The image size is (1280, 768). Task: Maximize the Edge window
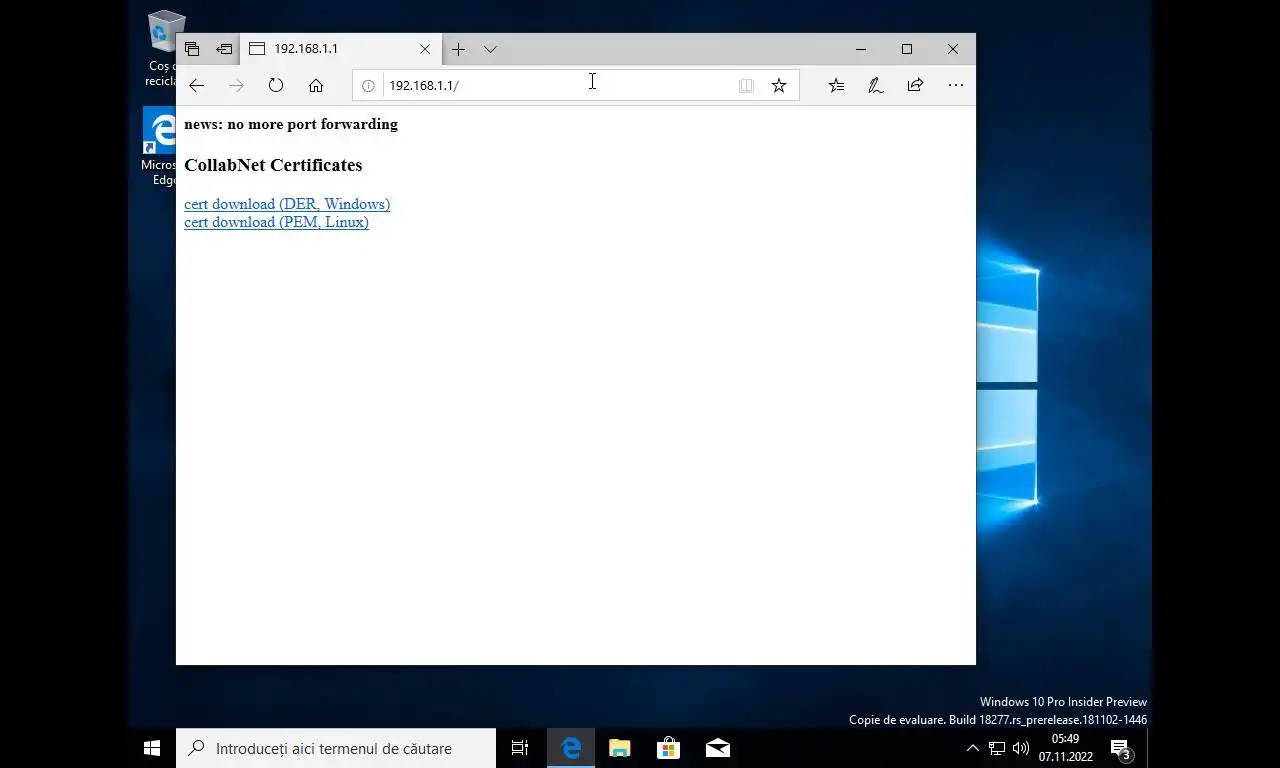(x=907, y=49)
